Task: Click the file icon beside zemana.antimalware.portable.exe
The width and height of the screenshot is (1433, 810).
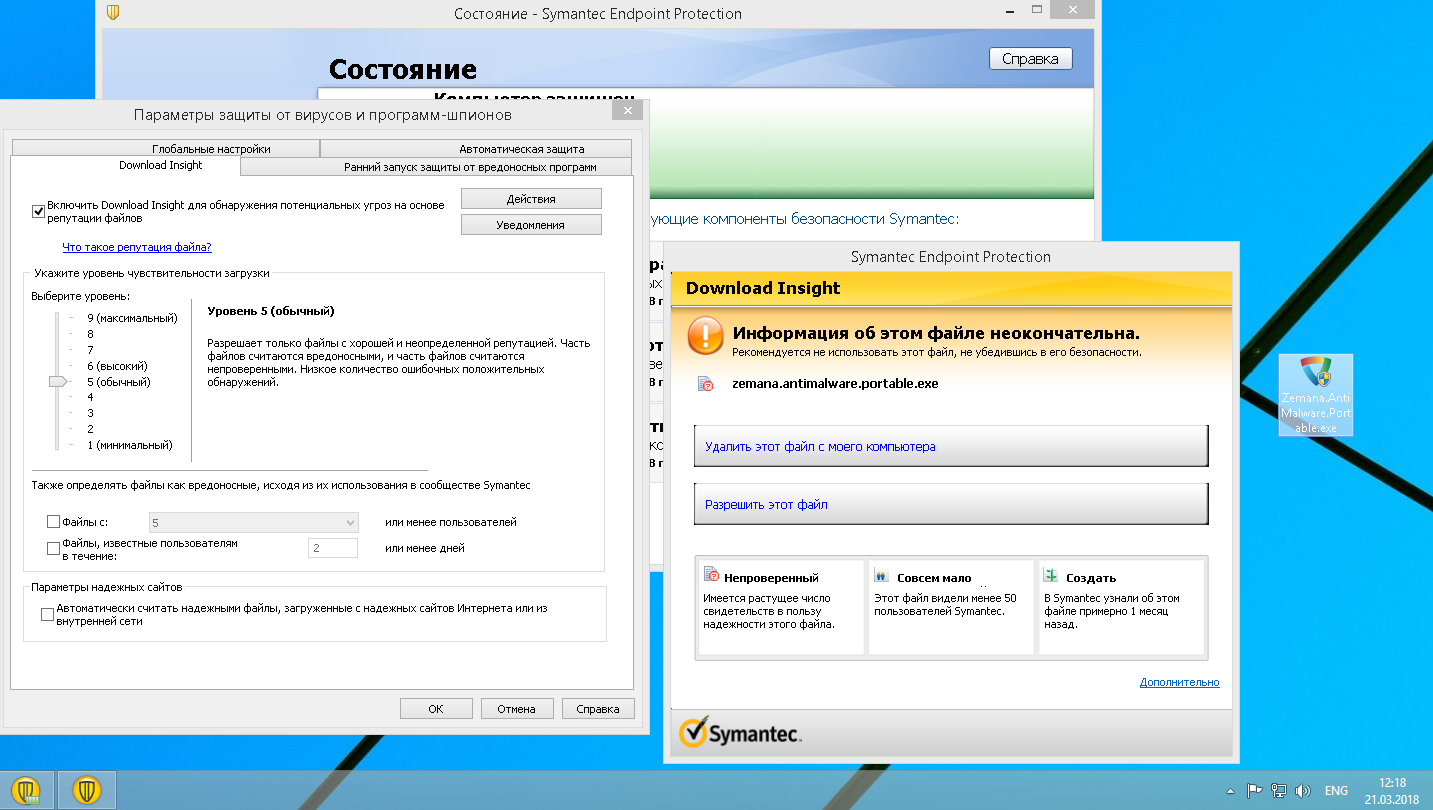Action: click(x=706, y=384)
